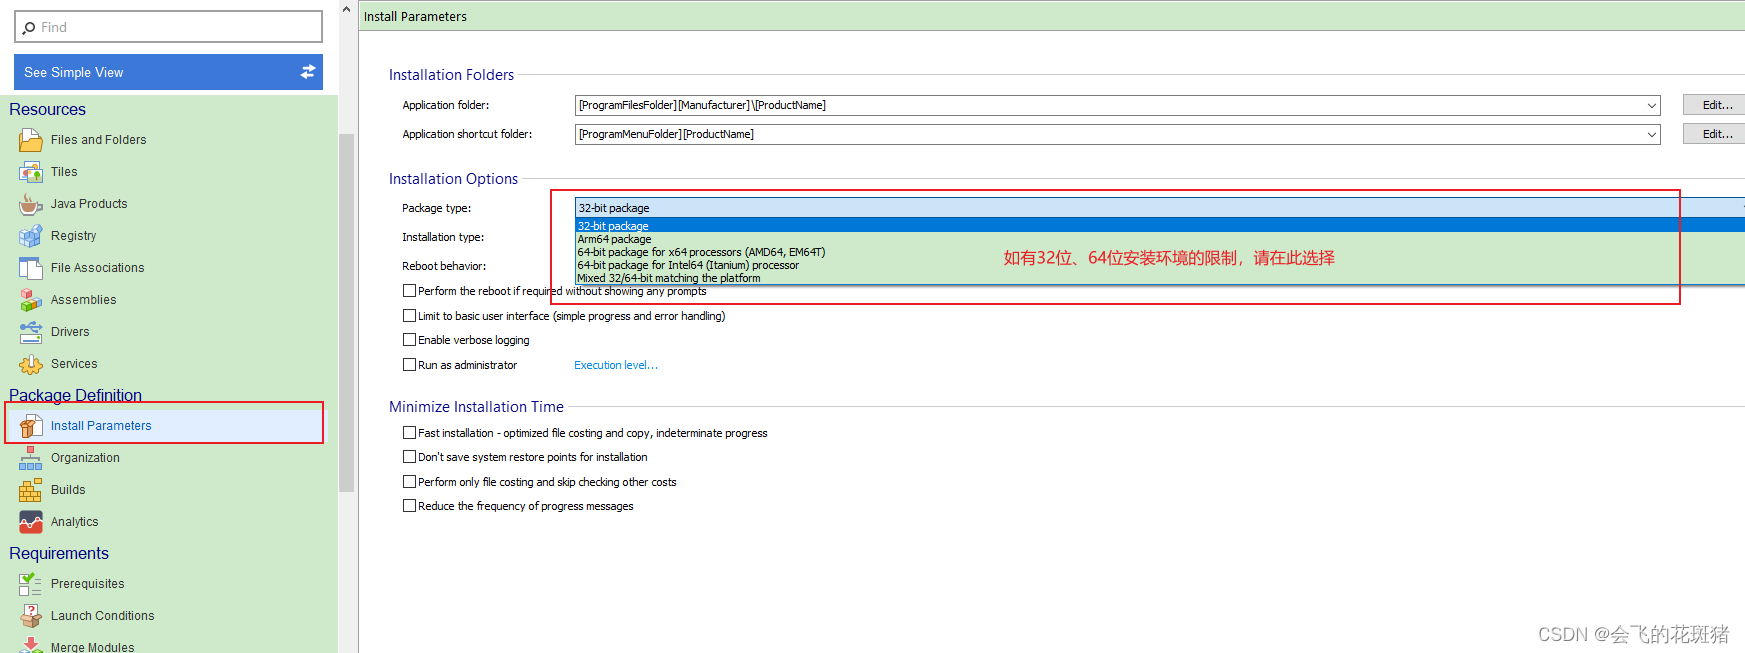This screenshot has width=1745, height=653.
Task: Click the Requirements section heading
Action: pyautogui.click(x=59, y=554)
